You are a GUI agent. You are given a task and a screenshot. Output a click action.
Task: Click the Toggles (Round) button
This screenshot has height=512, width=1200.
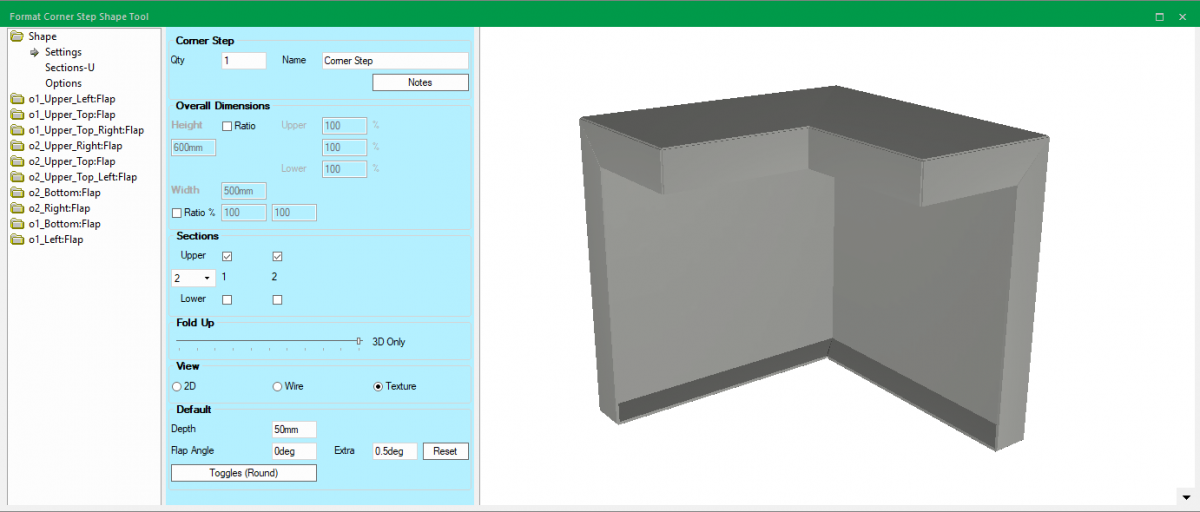244,473
